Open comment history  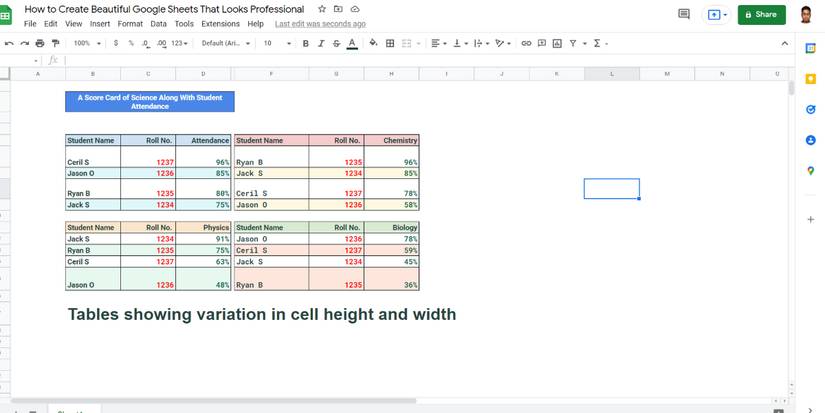pos(684,14)
